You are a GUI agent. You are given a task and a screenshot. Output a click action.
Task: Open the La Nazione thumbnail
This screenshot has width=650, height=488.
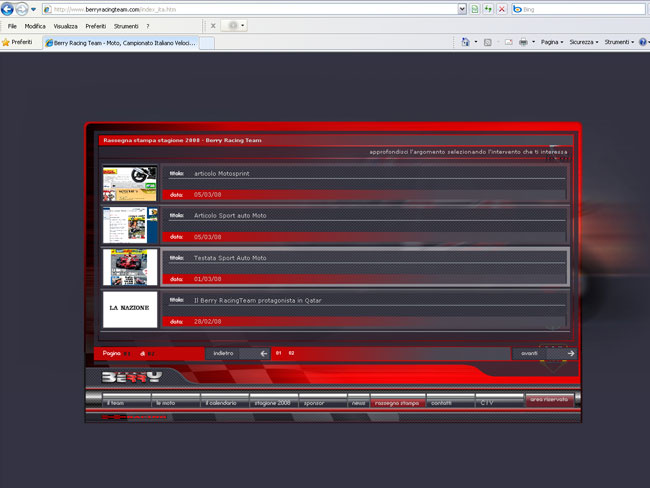[x=130, y=309]
